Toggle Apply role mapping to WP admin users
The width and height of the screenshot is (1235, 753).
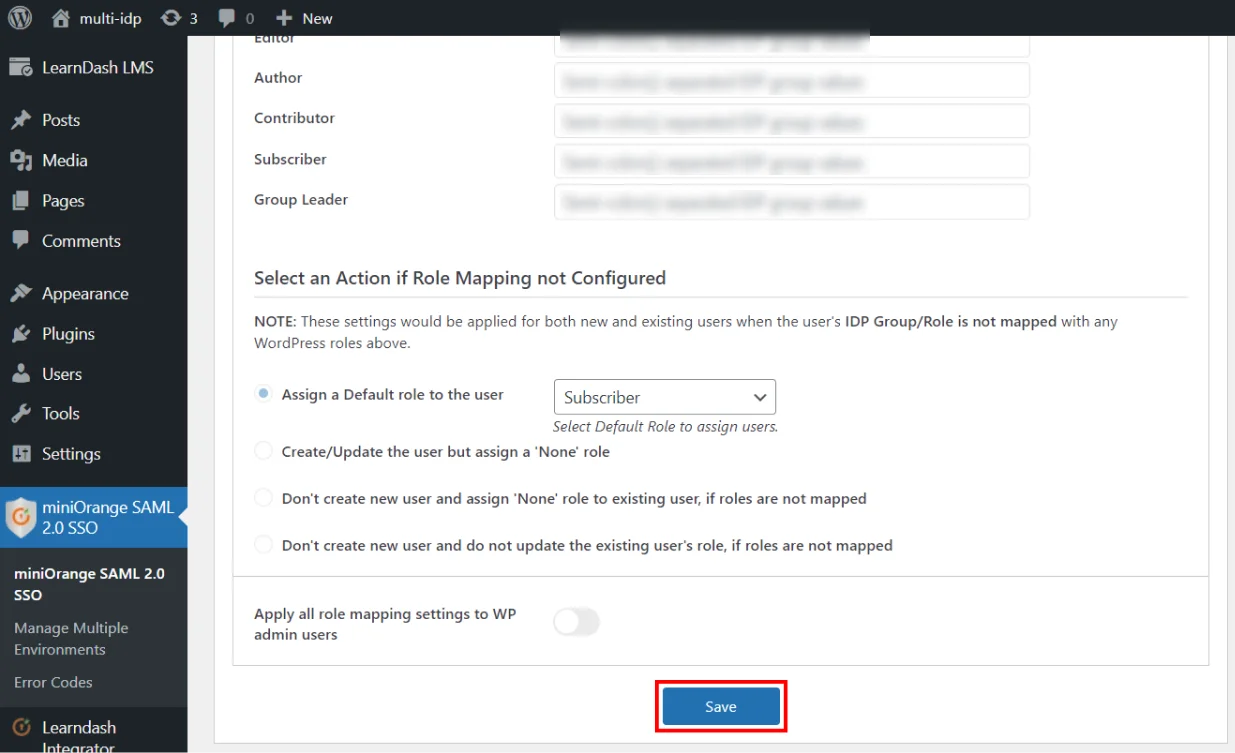(x=577, y=622)
